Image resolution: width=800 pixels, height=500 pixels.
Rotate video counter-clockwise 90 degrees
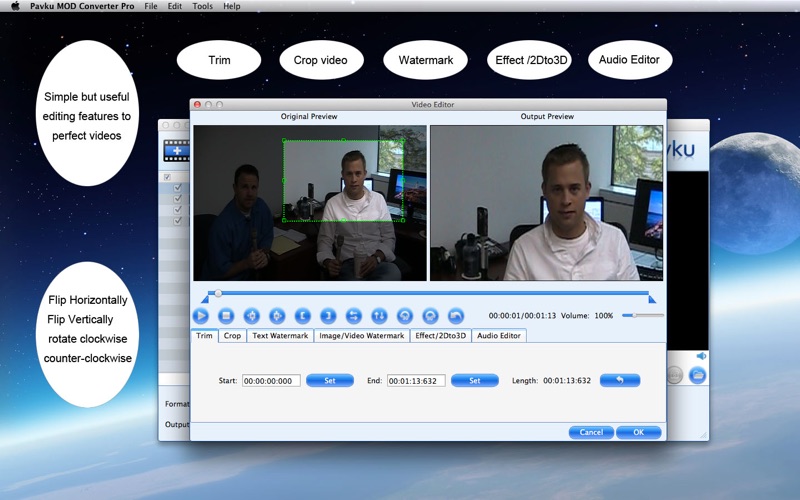405,316
